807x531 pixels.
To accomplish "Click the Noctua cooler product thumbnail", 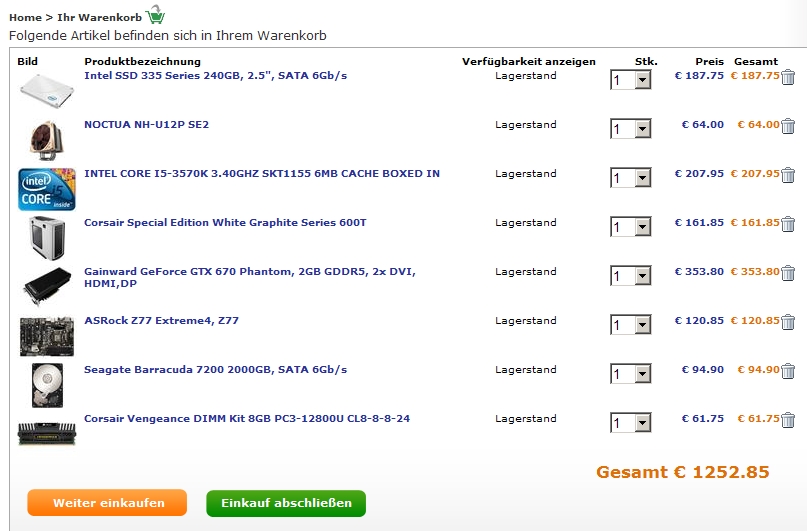I will pyautogui.click(x=47, y=140).
